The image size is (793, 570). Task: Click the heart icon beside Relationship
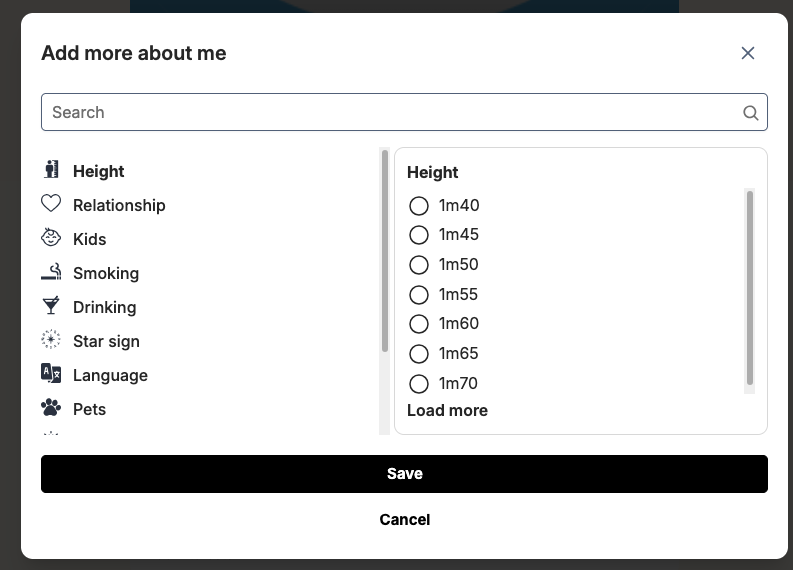tap(51, 204)
